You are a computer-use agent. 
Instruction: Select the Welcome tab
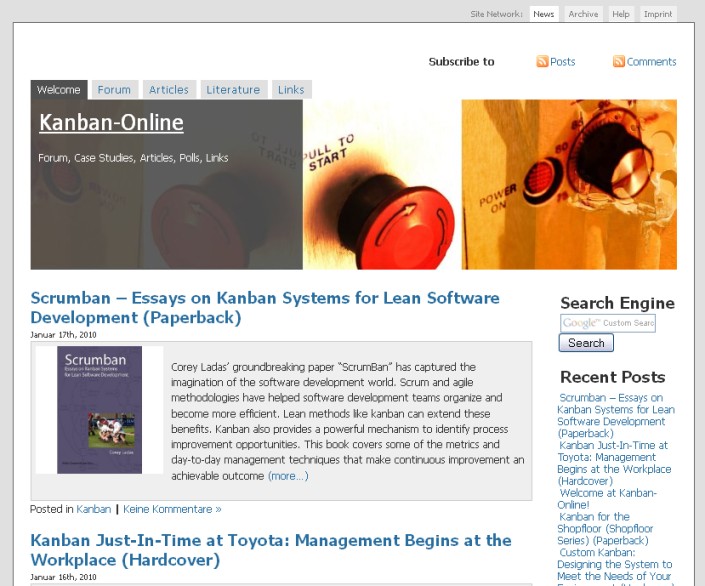[x=59, y=90]
